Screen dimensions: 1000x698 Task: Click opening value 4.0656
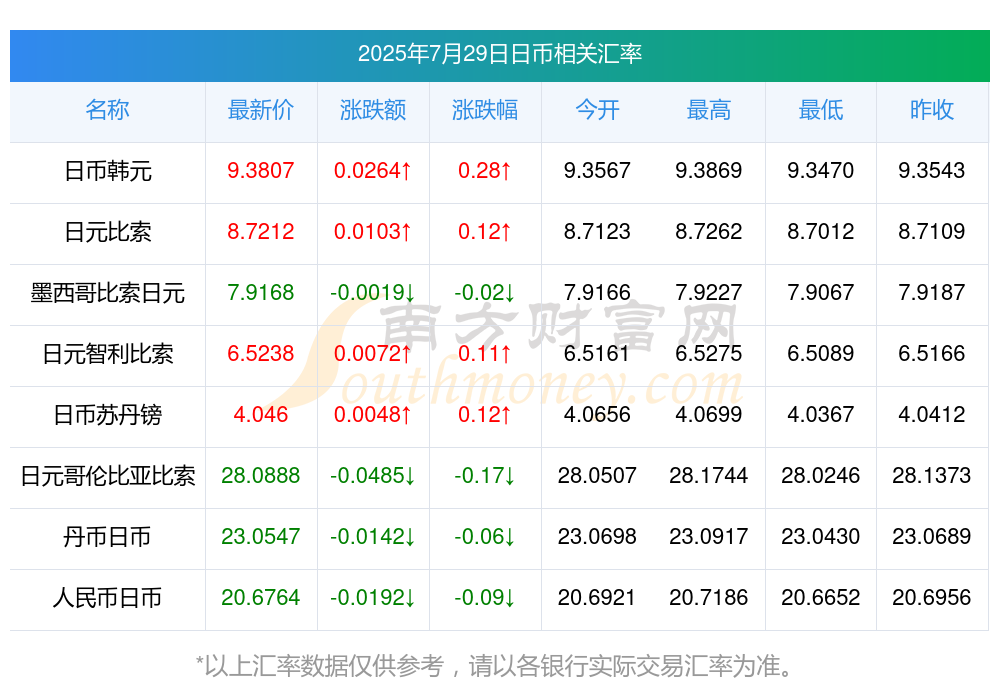(597, 415)
